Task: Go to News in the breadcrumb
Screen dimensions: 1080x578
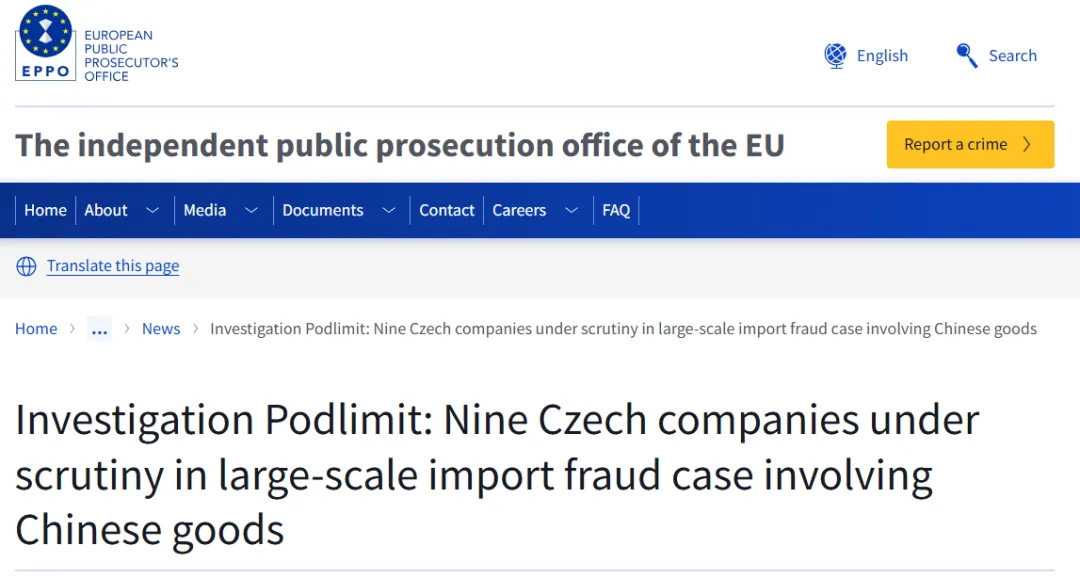Action: coord(161,329)
